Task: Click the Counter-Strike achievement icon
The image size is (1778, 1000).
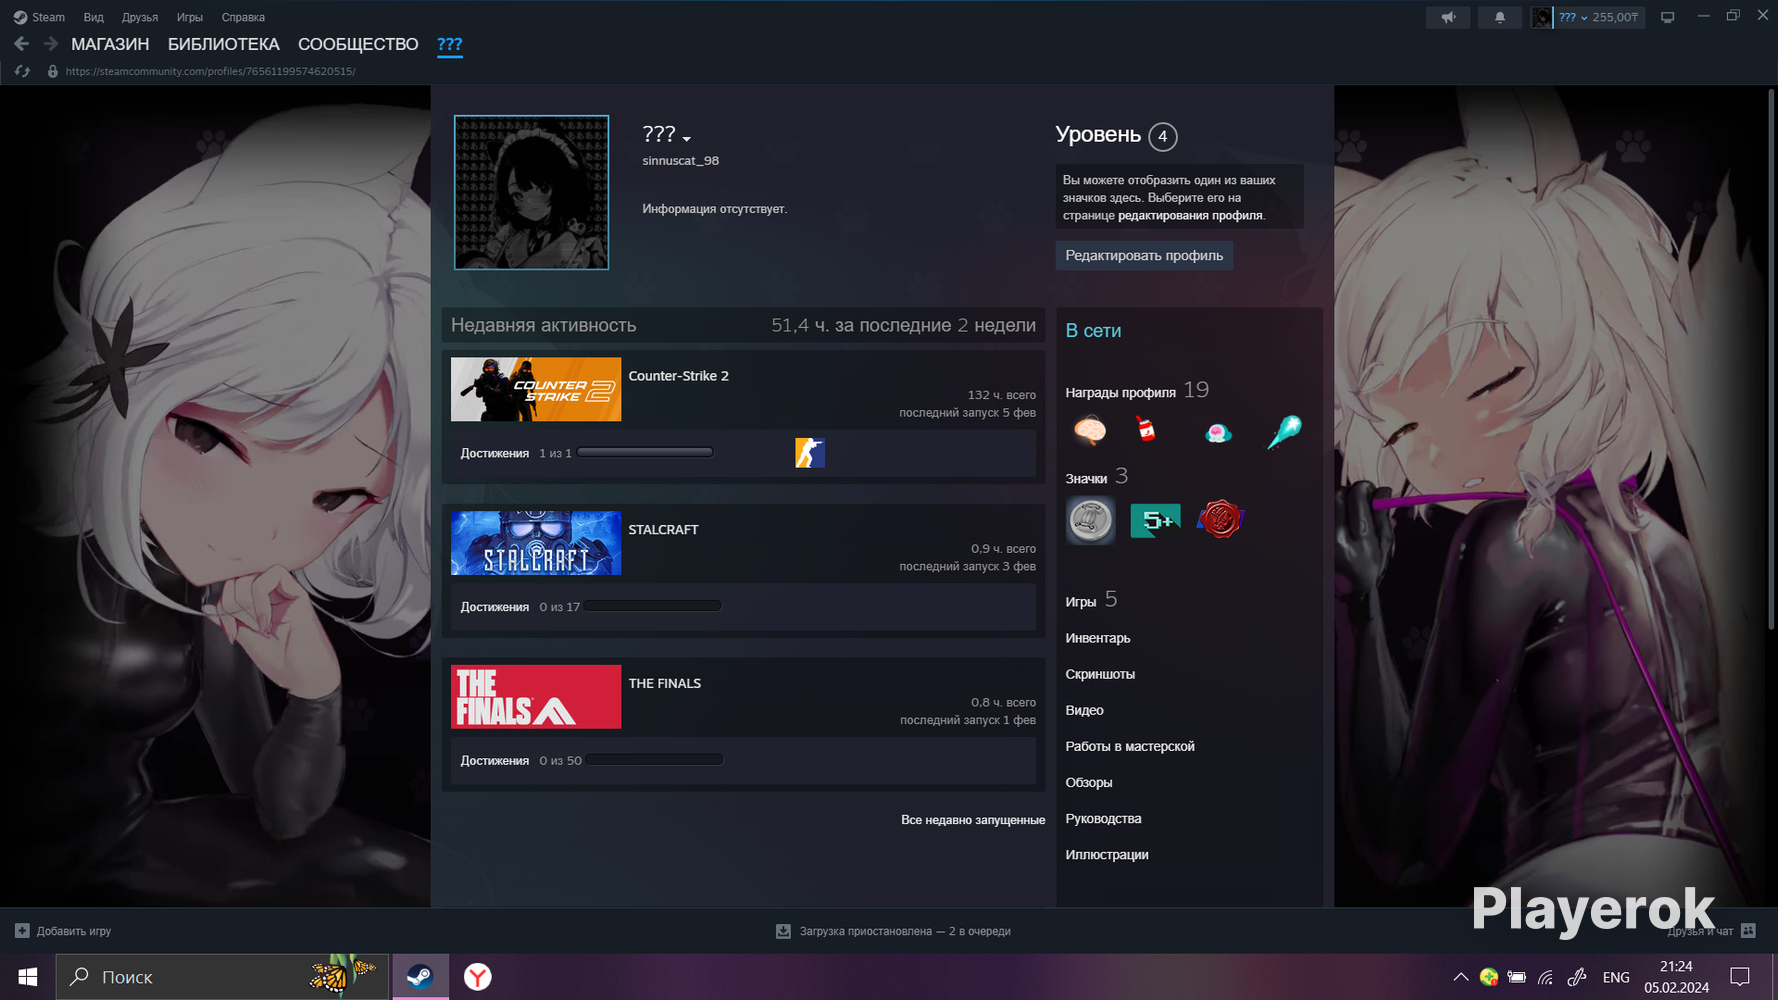Action: (810, 453)
